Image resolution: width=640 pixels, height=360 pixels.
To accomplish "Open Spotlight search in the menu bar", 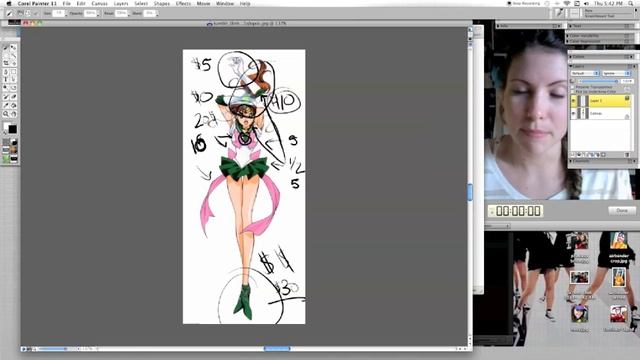I will [631, 3].
